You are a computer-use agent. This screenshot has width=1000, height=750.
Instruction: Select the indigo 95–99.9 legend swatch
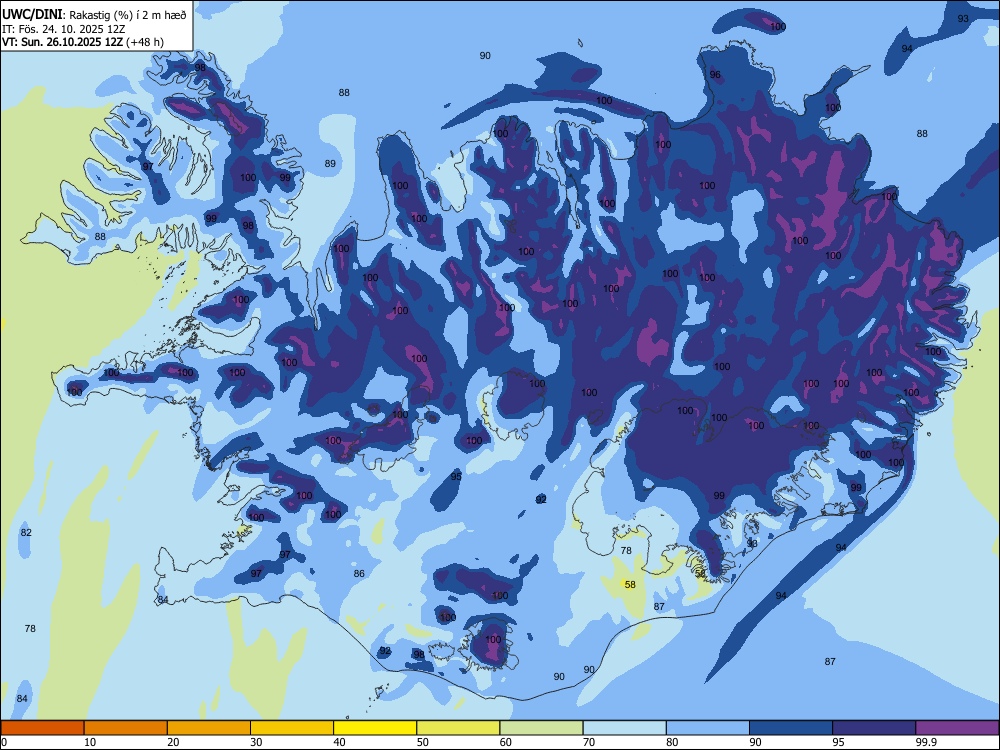[874, 728]
